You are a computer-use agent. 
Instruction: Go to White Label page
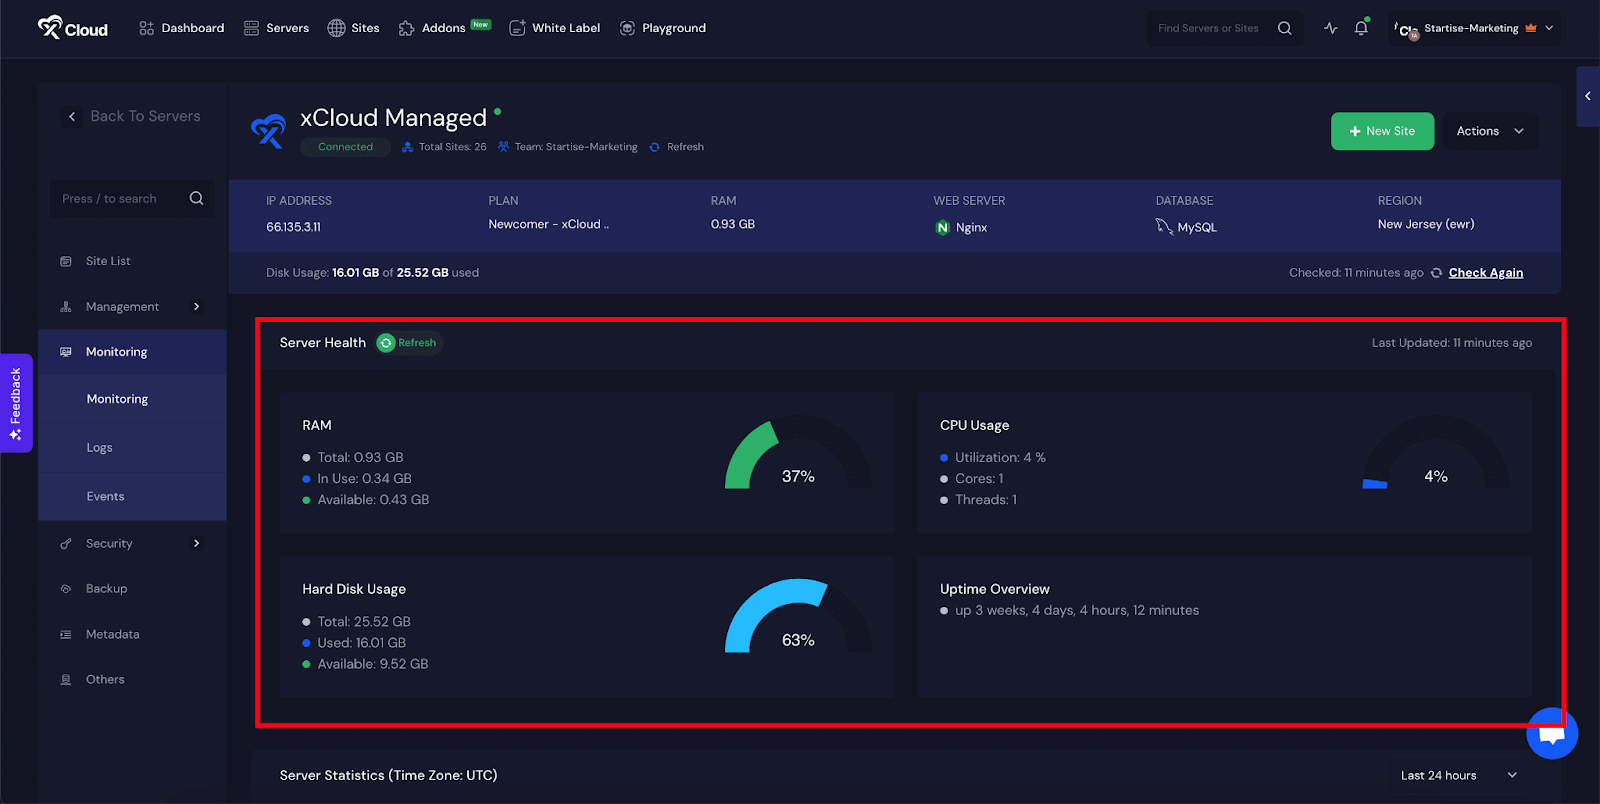click(554, 28)
